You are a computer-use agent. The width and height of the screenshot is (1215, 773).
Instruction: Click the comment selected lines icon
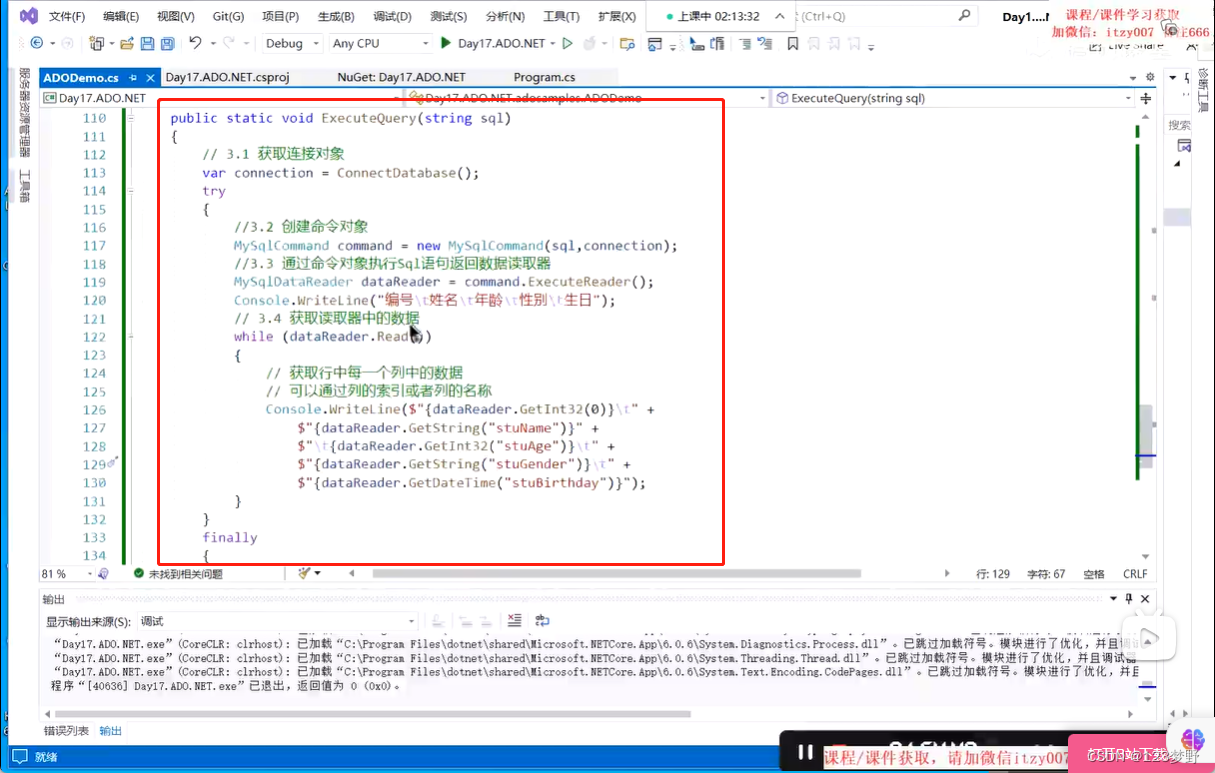[x=745, y=44]
